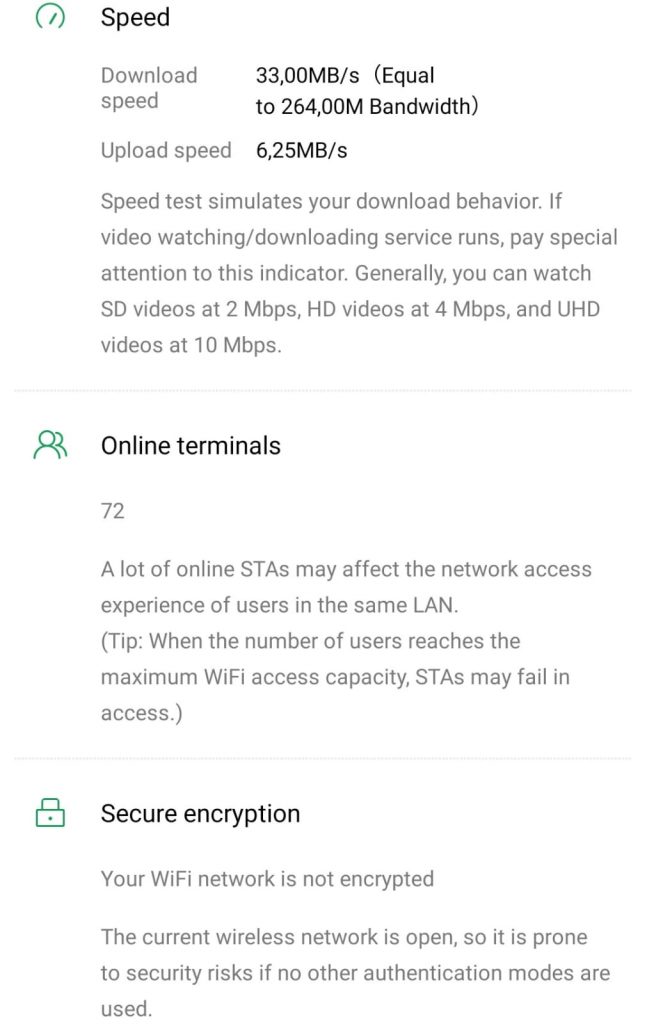
Task: Tap the divider above Secure encryption
Action: pyautogui.click(x=323, y=759)
